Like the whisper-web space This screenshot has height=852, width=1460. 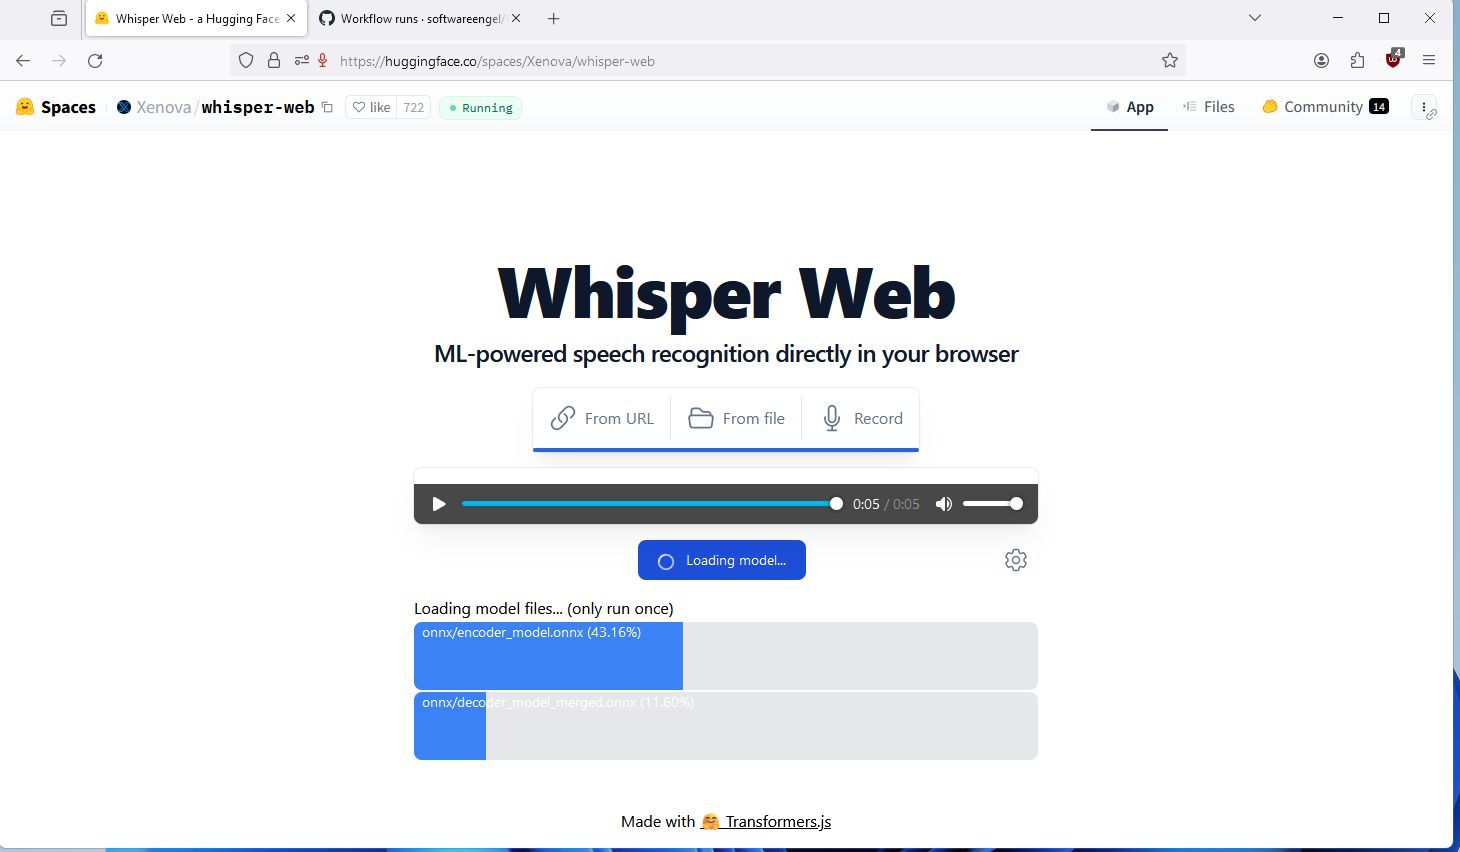pyautogui.click(x=371, y=107)
